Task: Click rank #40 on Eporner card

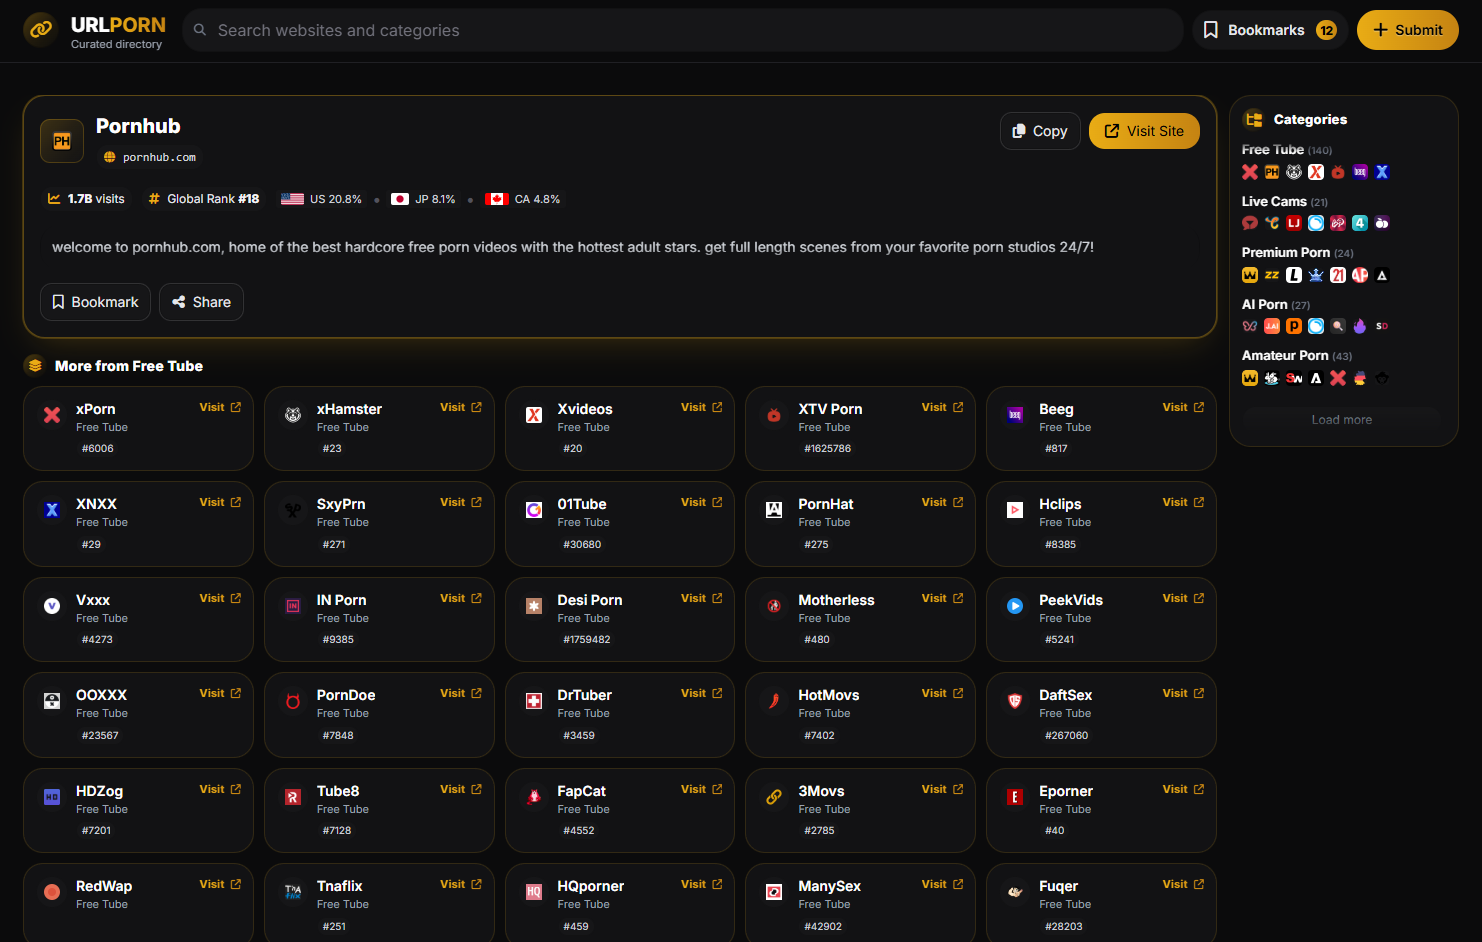Action: tap(1054, 831)
